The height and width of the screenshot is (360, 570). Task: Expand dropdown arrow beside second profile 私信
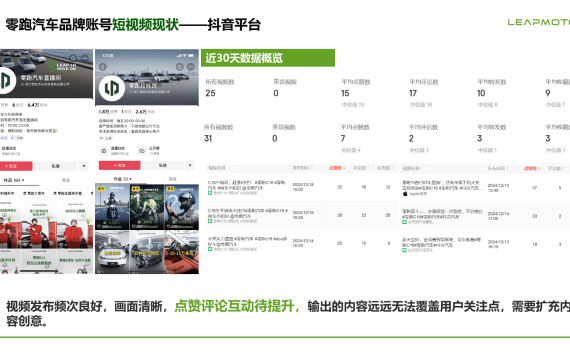(x=190, y=165)
